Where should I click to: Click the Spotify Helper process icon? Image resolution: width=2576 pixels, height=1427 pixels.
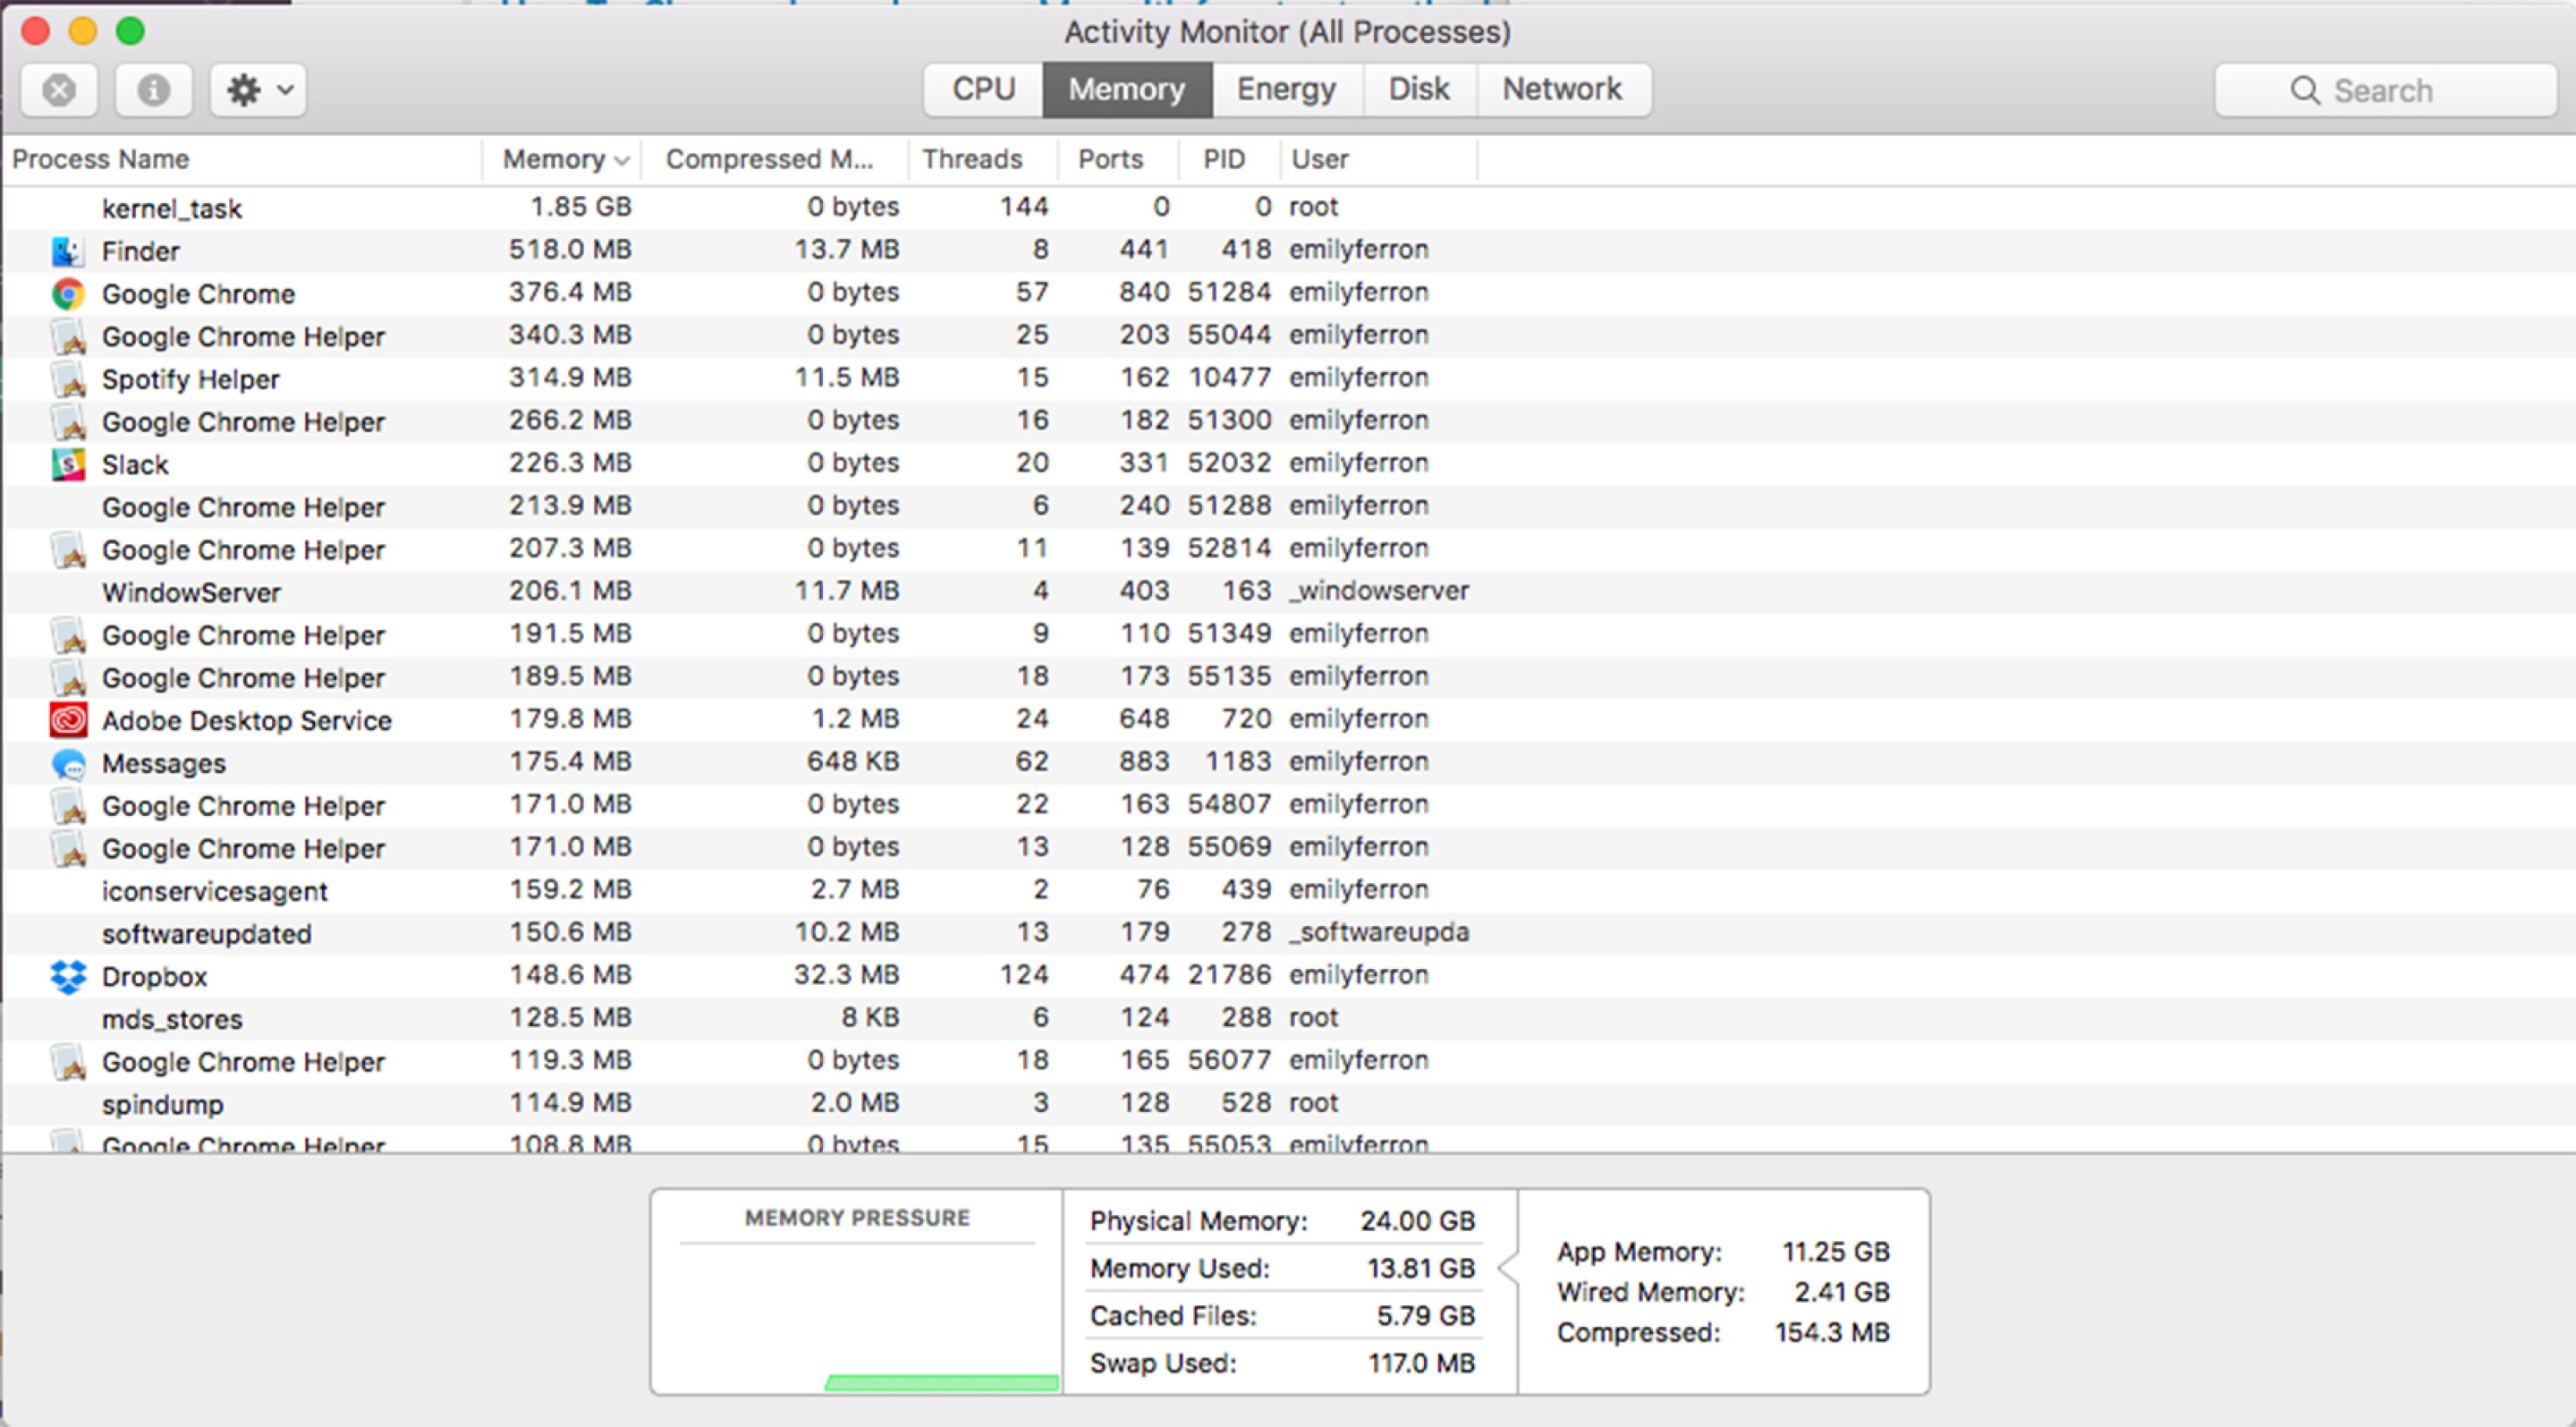coord(67,378)
